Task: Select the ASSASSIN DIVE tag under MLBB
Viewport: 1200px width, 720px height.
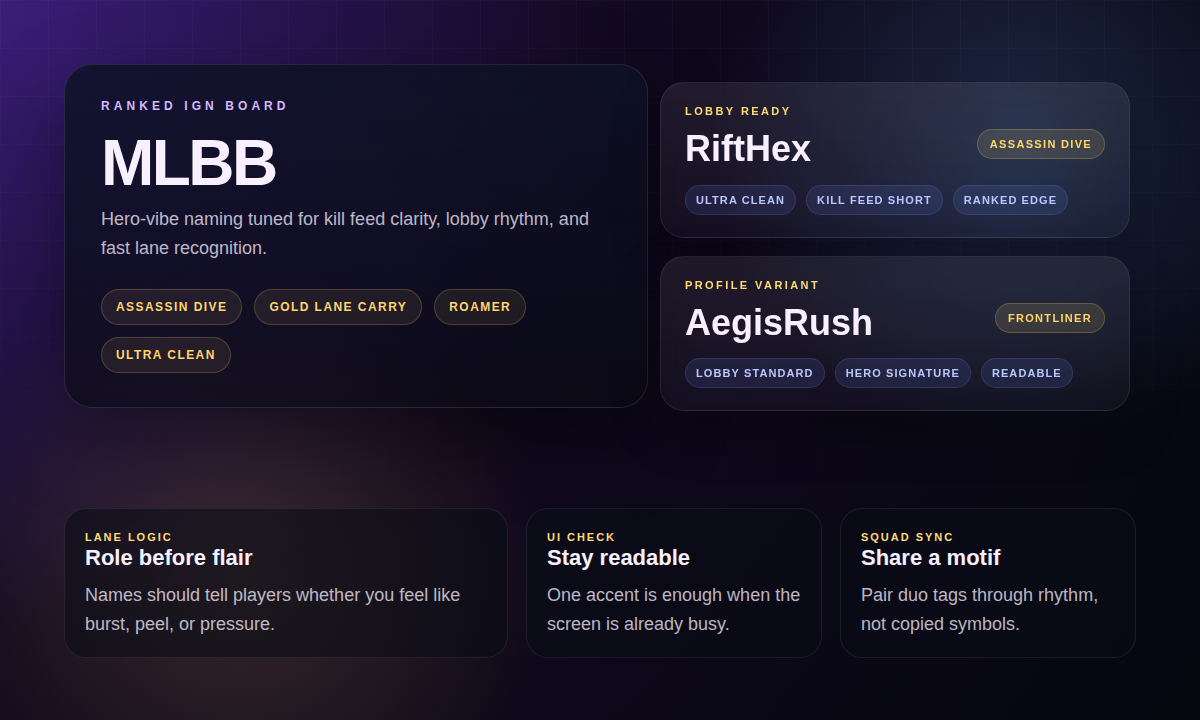Action: (x=171, y=307)
